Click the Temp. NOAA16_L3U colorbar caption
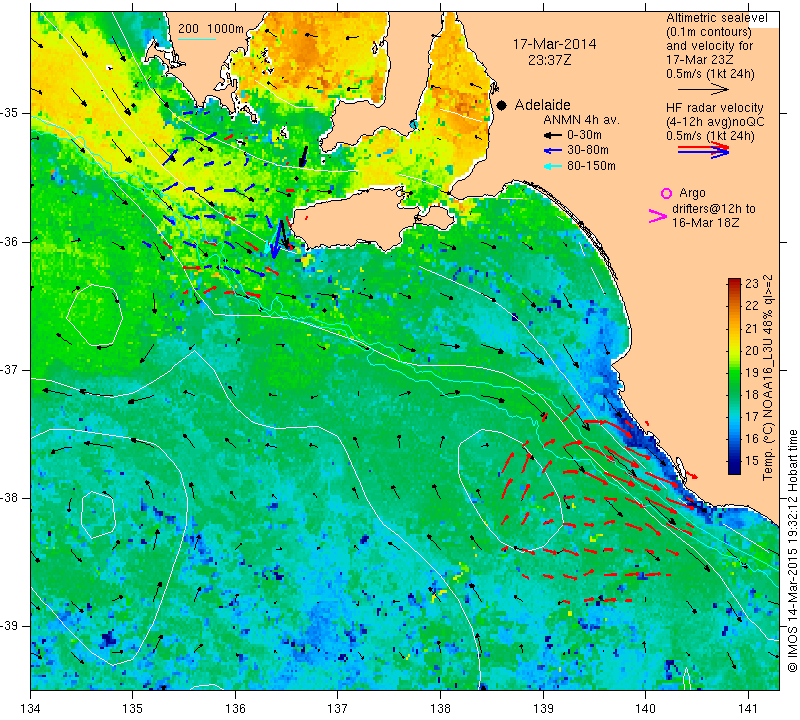Image resolution: width=800 pixels, height=720 pixels. (767, 378)
